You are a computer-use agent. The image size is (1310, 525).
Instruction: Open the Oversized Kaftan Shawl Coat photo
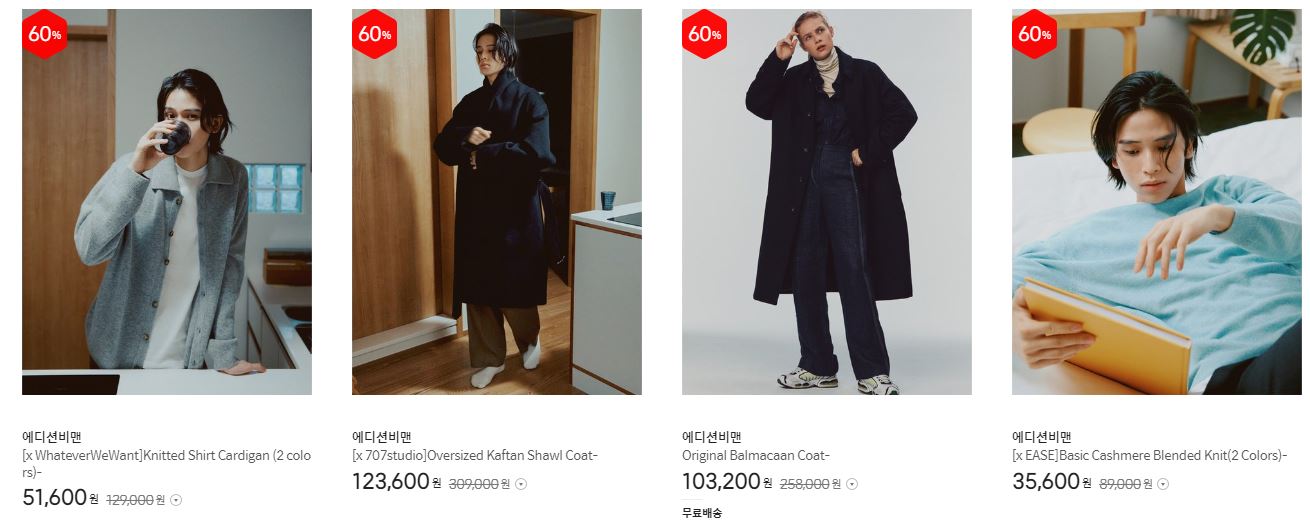497,202
